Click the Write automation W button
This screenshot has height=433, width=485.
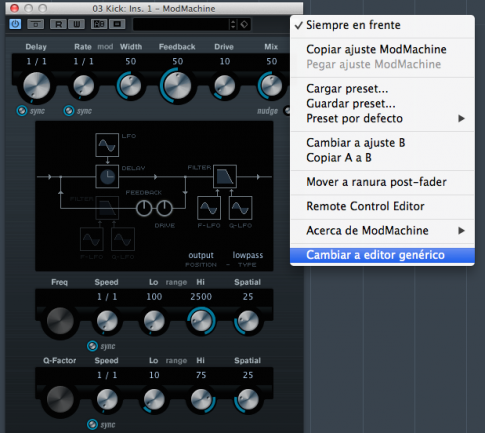[x=76, y=24]
